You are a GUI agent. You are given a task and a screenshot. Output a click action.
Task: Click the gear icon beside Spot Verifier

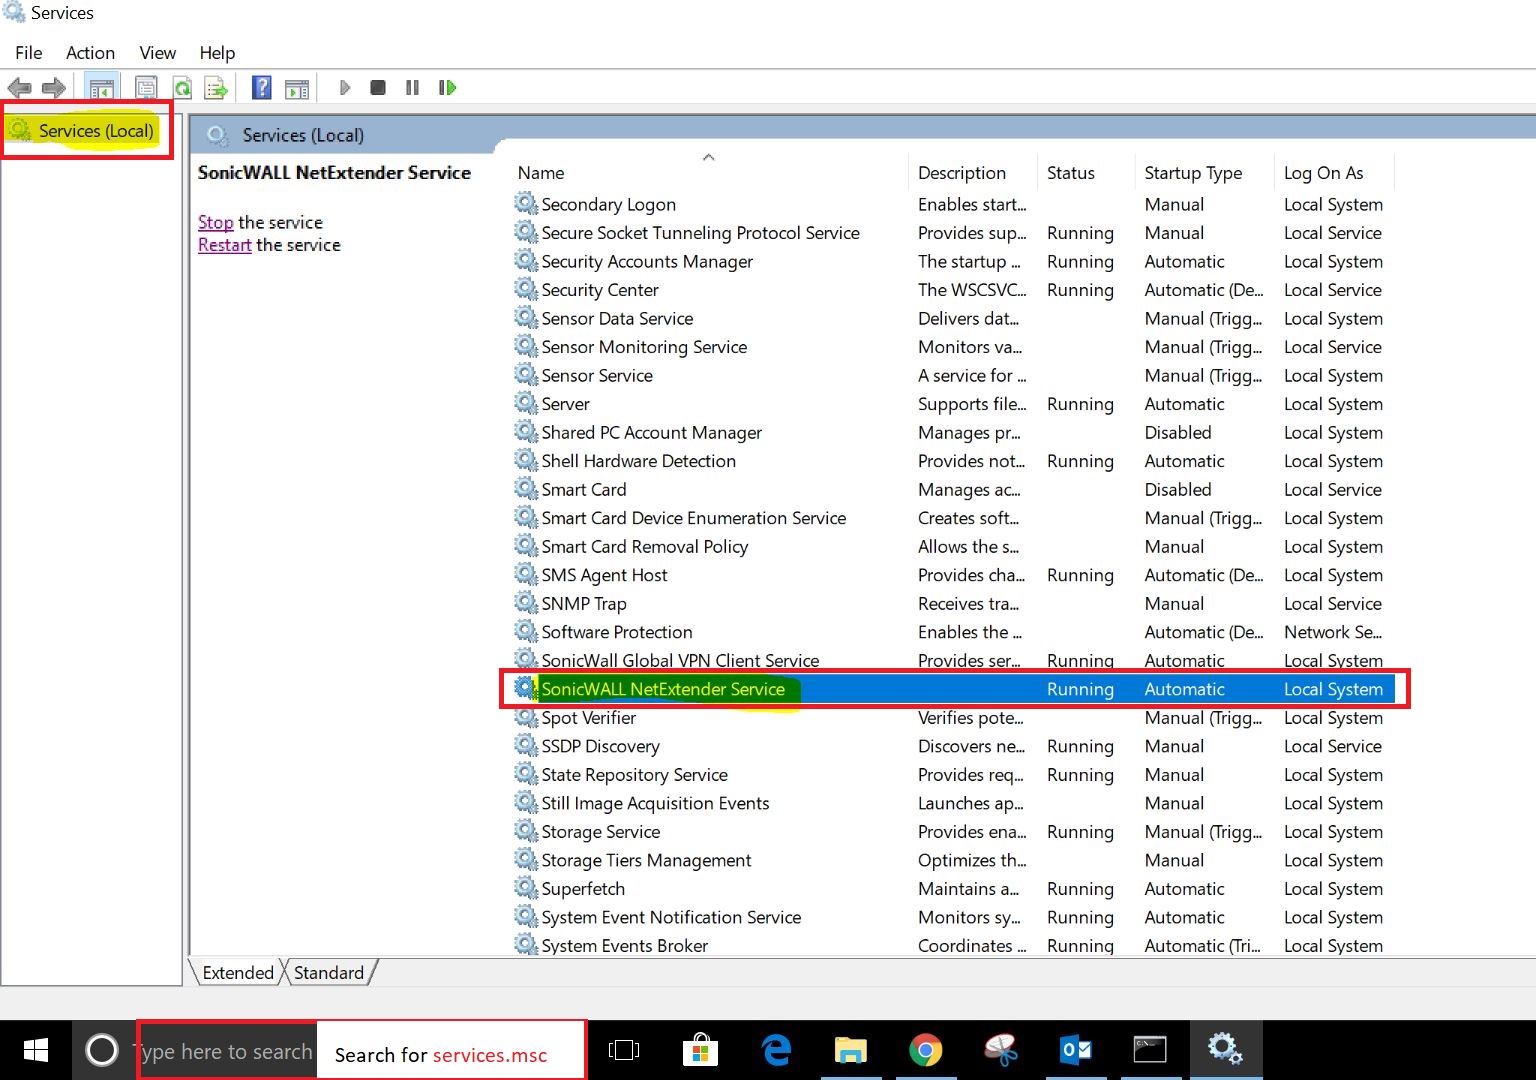point(526,716)
